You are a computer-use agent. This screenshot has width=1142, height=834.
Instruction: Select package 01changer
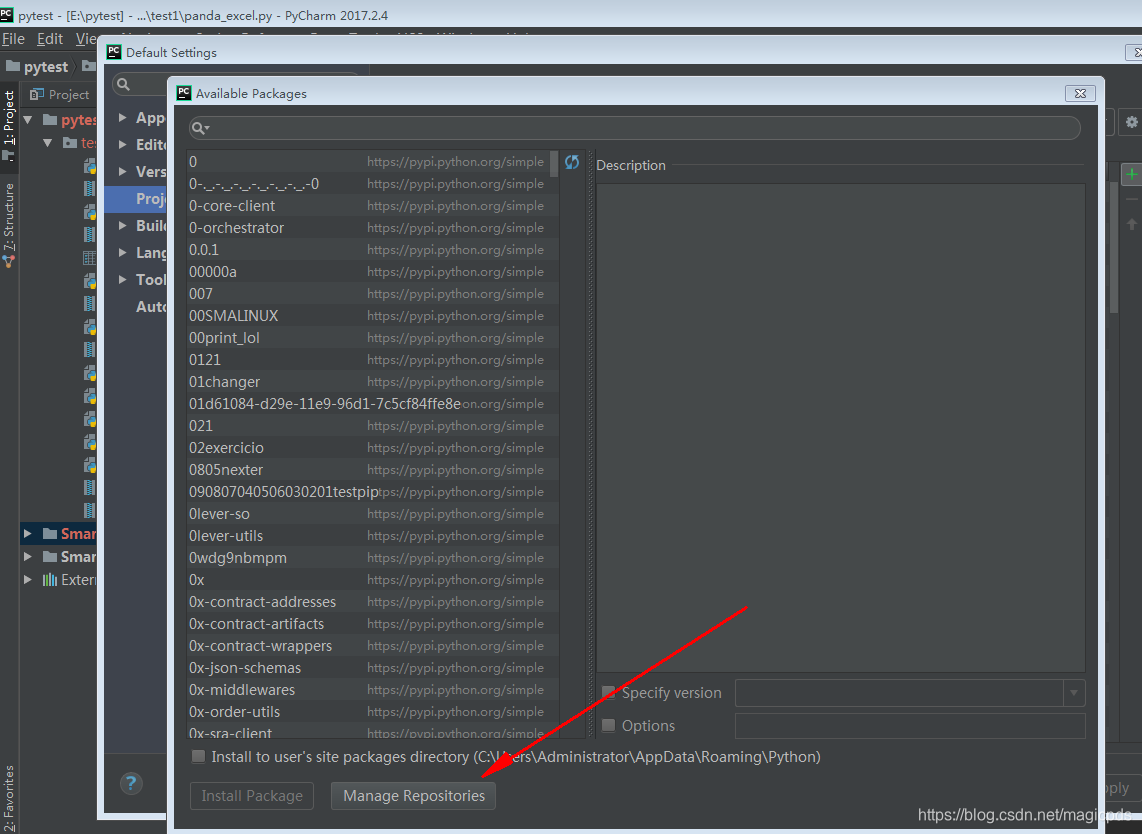pos(372,382)
